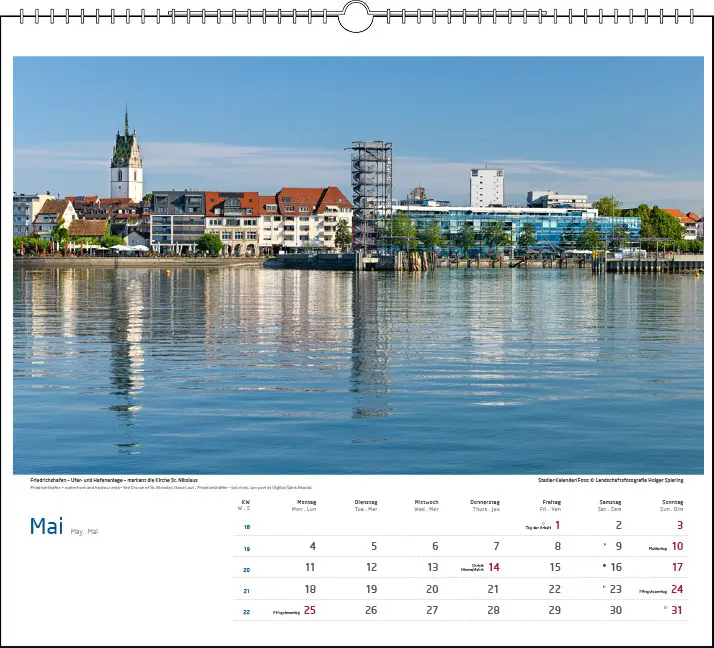Select Friday May 1 holiday date

[557, 525]
